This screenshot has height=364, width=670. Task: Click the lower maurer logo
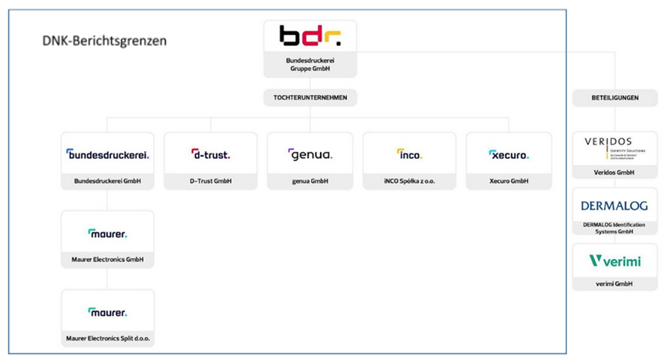point(108,312)
